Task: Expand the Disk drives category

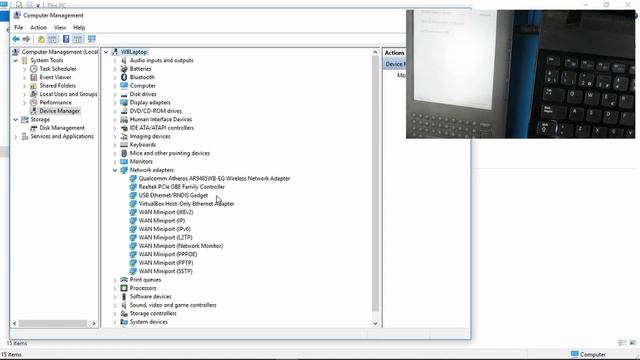Action: click(115, 94)
